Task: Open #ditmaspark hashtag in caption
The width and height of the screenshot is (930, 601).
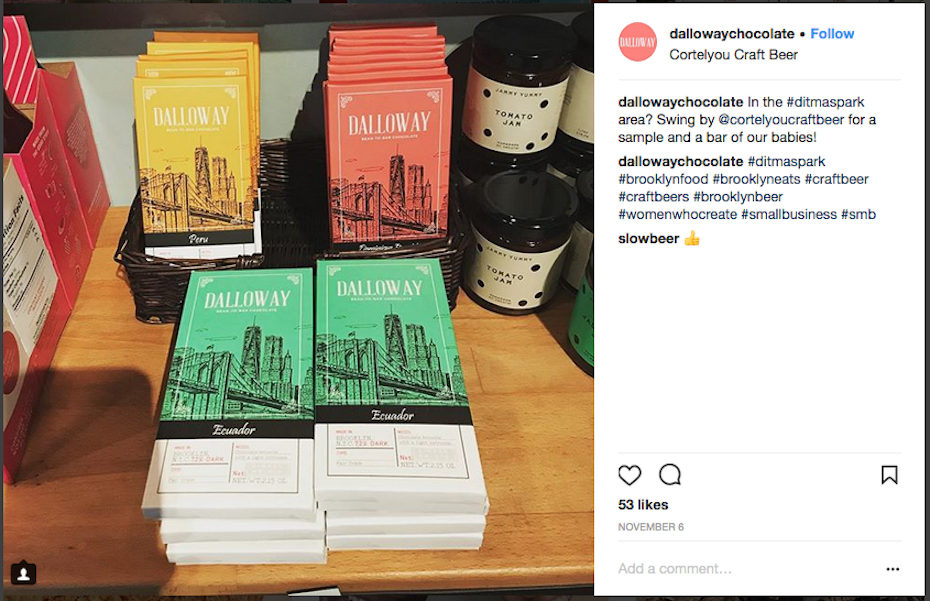Action: click(825, 102)
